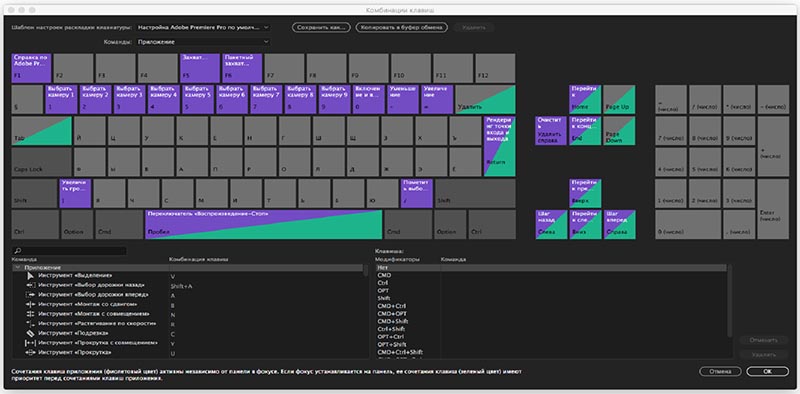The width and height of the screenshot is (800, 394).
Task: Click the OK button
Action: [767, 372]
